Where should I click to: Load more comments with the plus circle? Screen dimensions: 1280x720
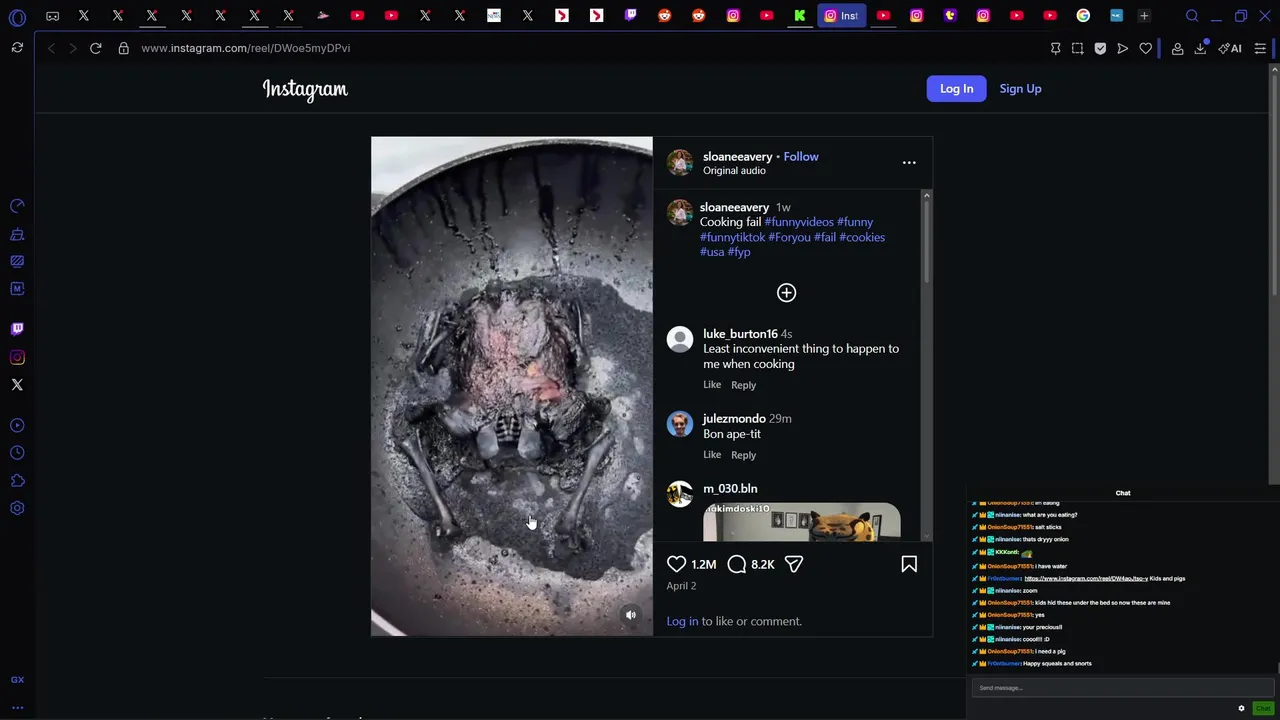pyautogui.click(x=787, y=293)
